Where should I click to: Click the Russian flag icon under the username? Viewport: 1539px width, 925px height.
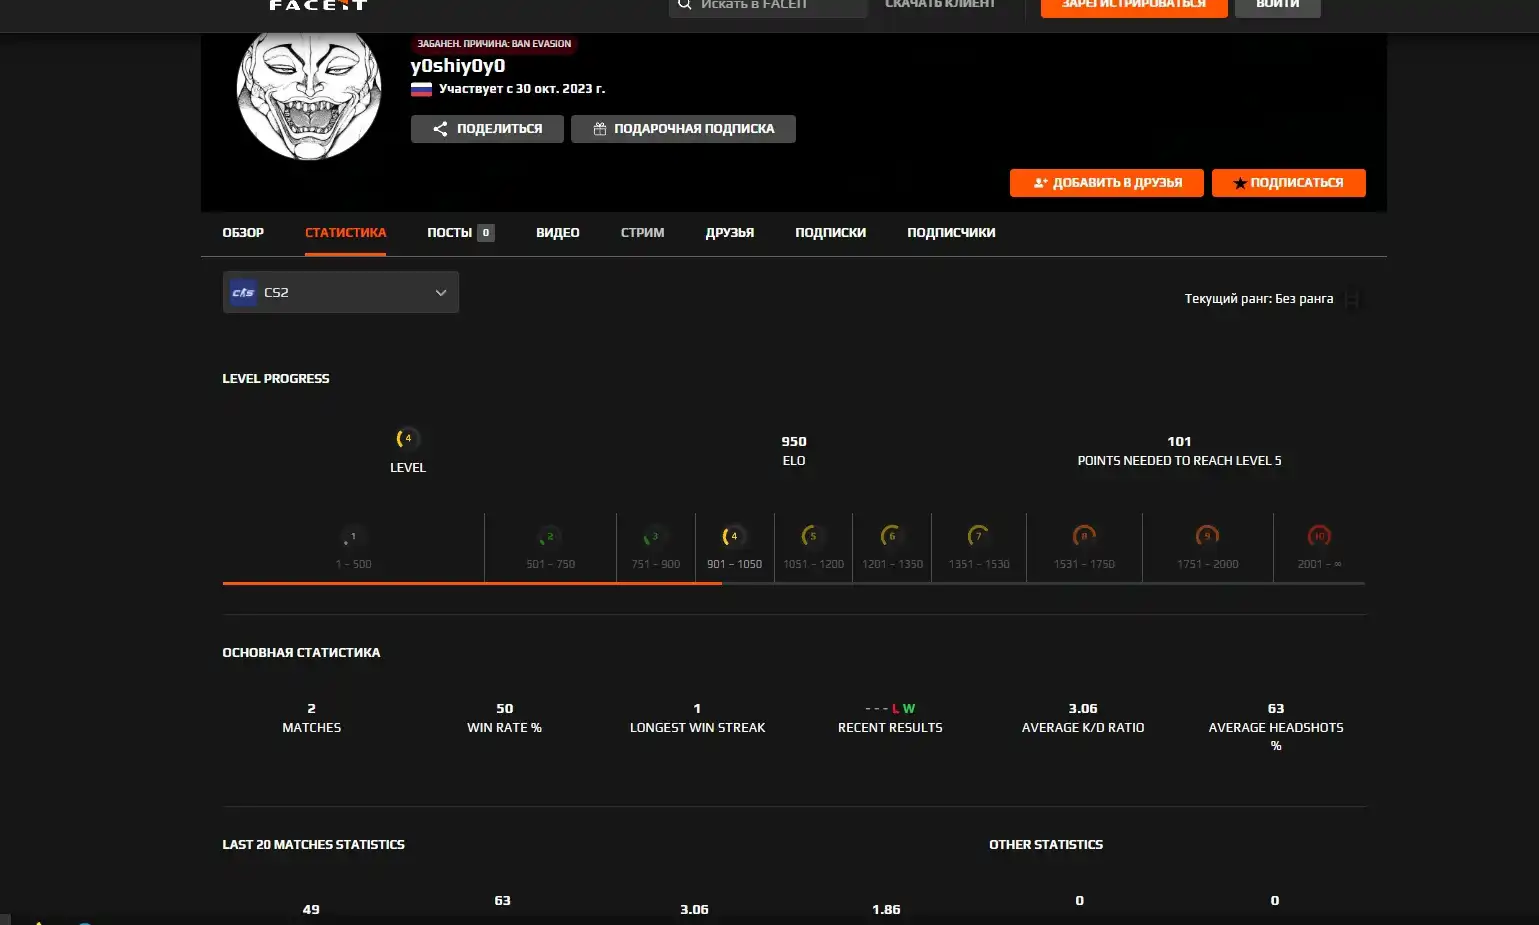[x=421, y=89]
